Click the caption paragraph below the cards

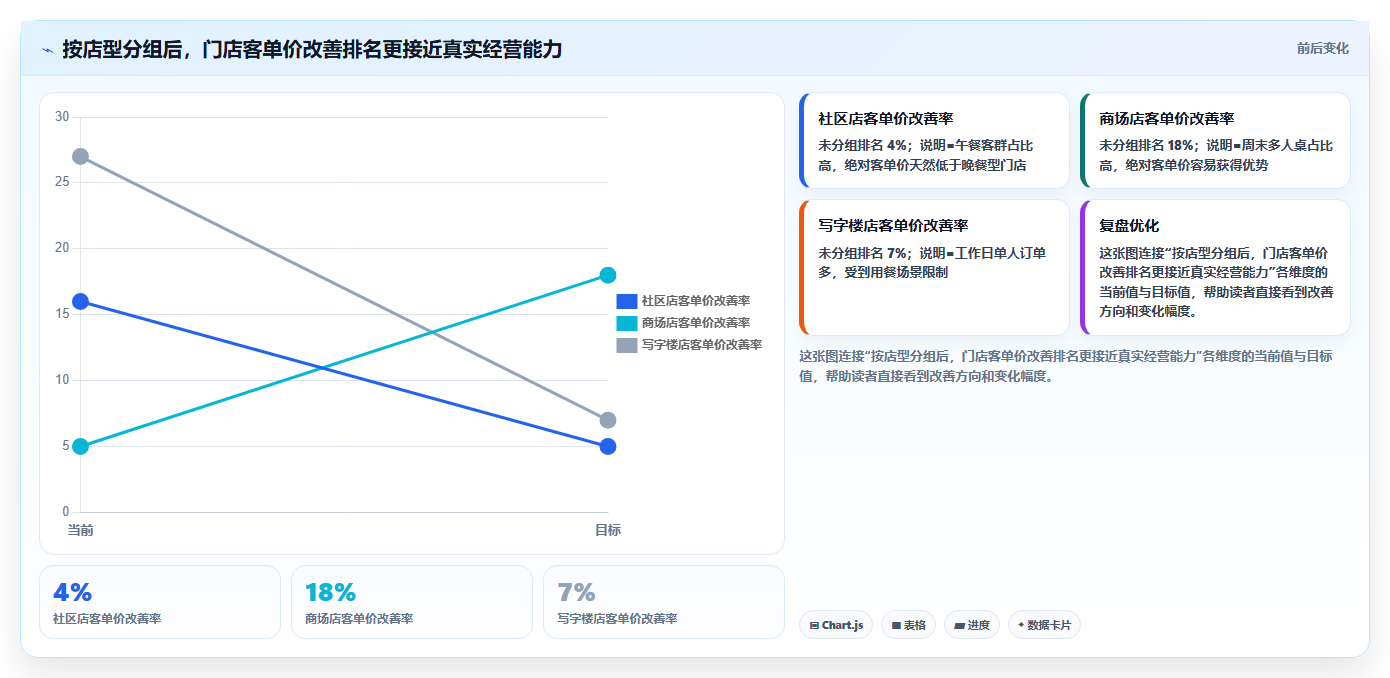[x=1066, y=366]
